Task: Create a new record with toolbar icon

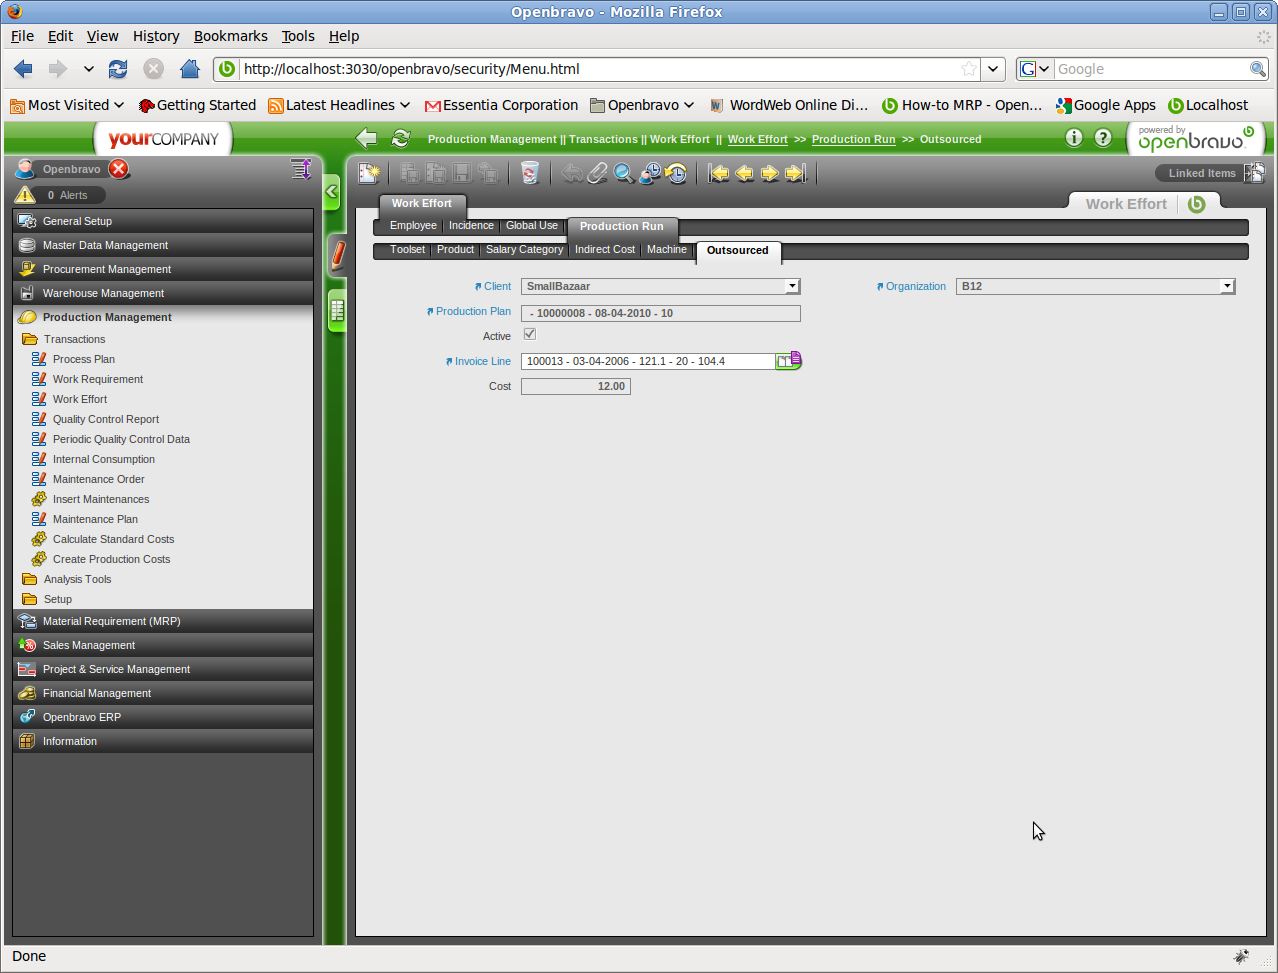Action: tap(369, 173)
